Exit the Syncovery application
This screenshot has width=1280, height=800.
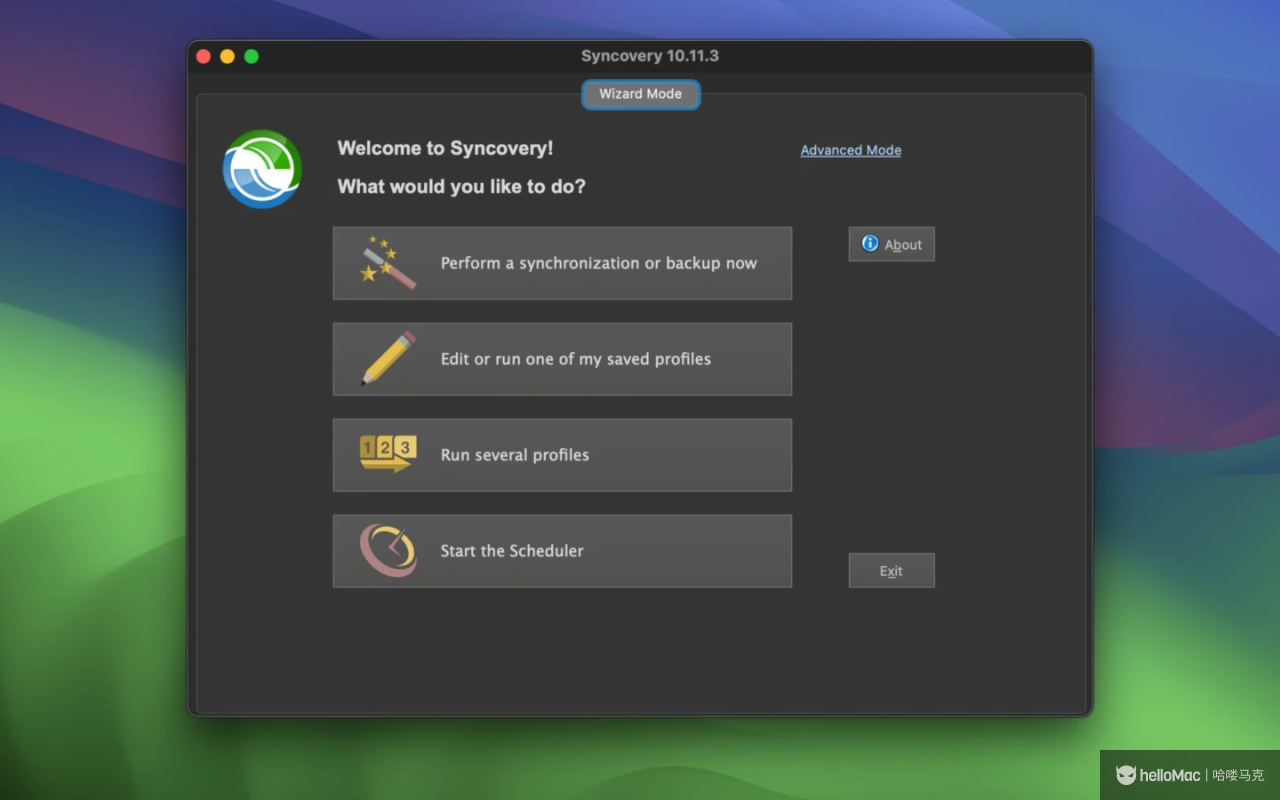tap(892, 571)
